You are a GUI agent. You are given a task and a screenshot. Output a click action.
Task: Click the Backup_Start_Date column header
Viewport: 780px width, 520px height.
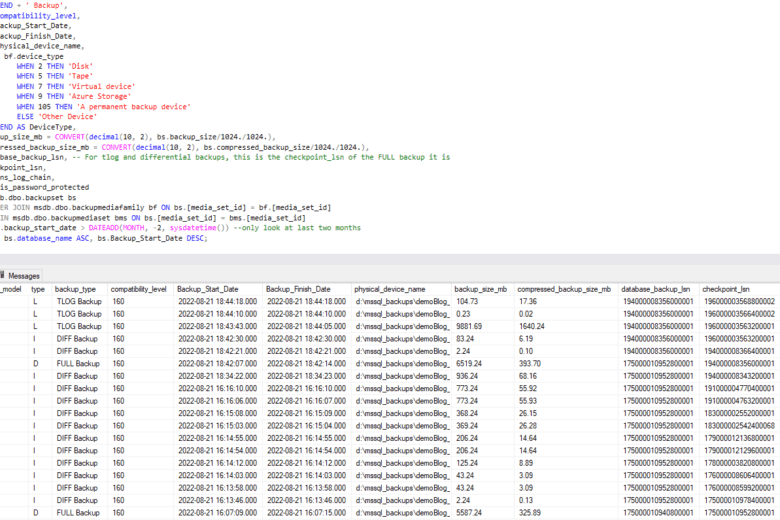pyautogui.click(x=208, y=289)
